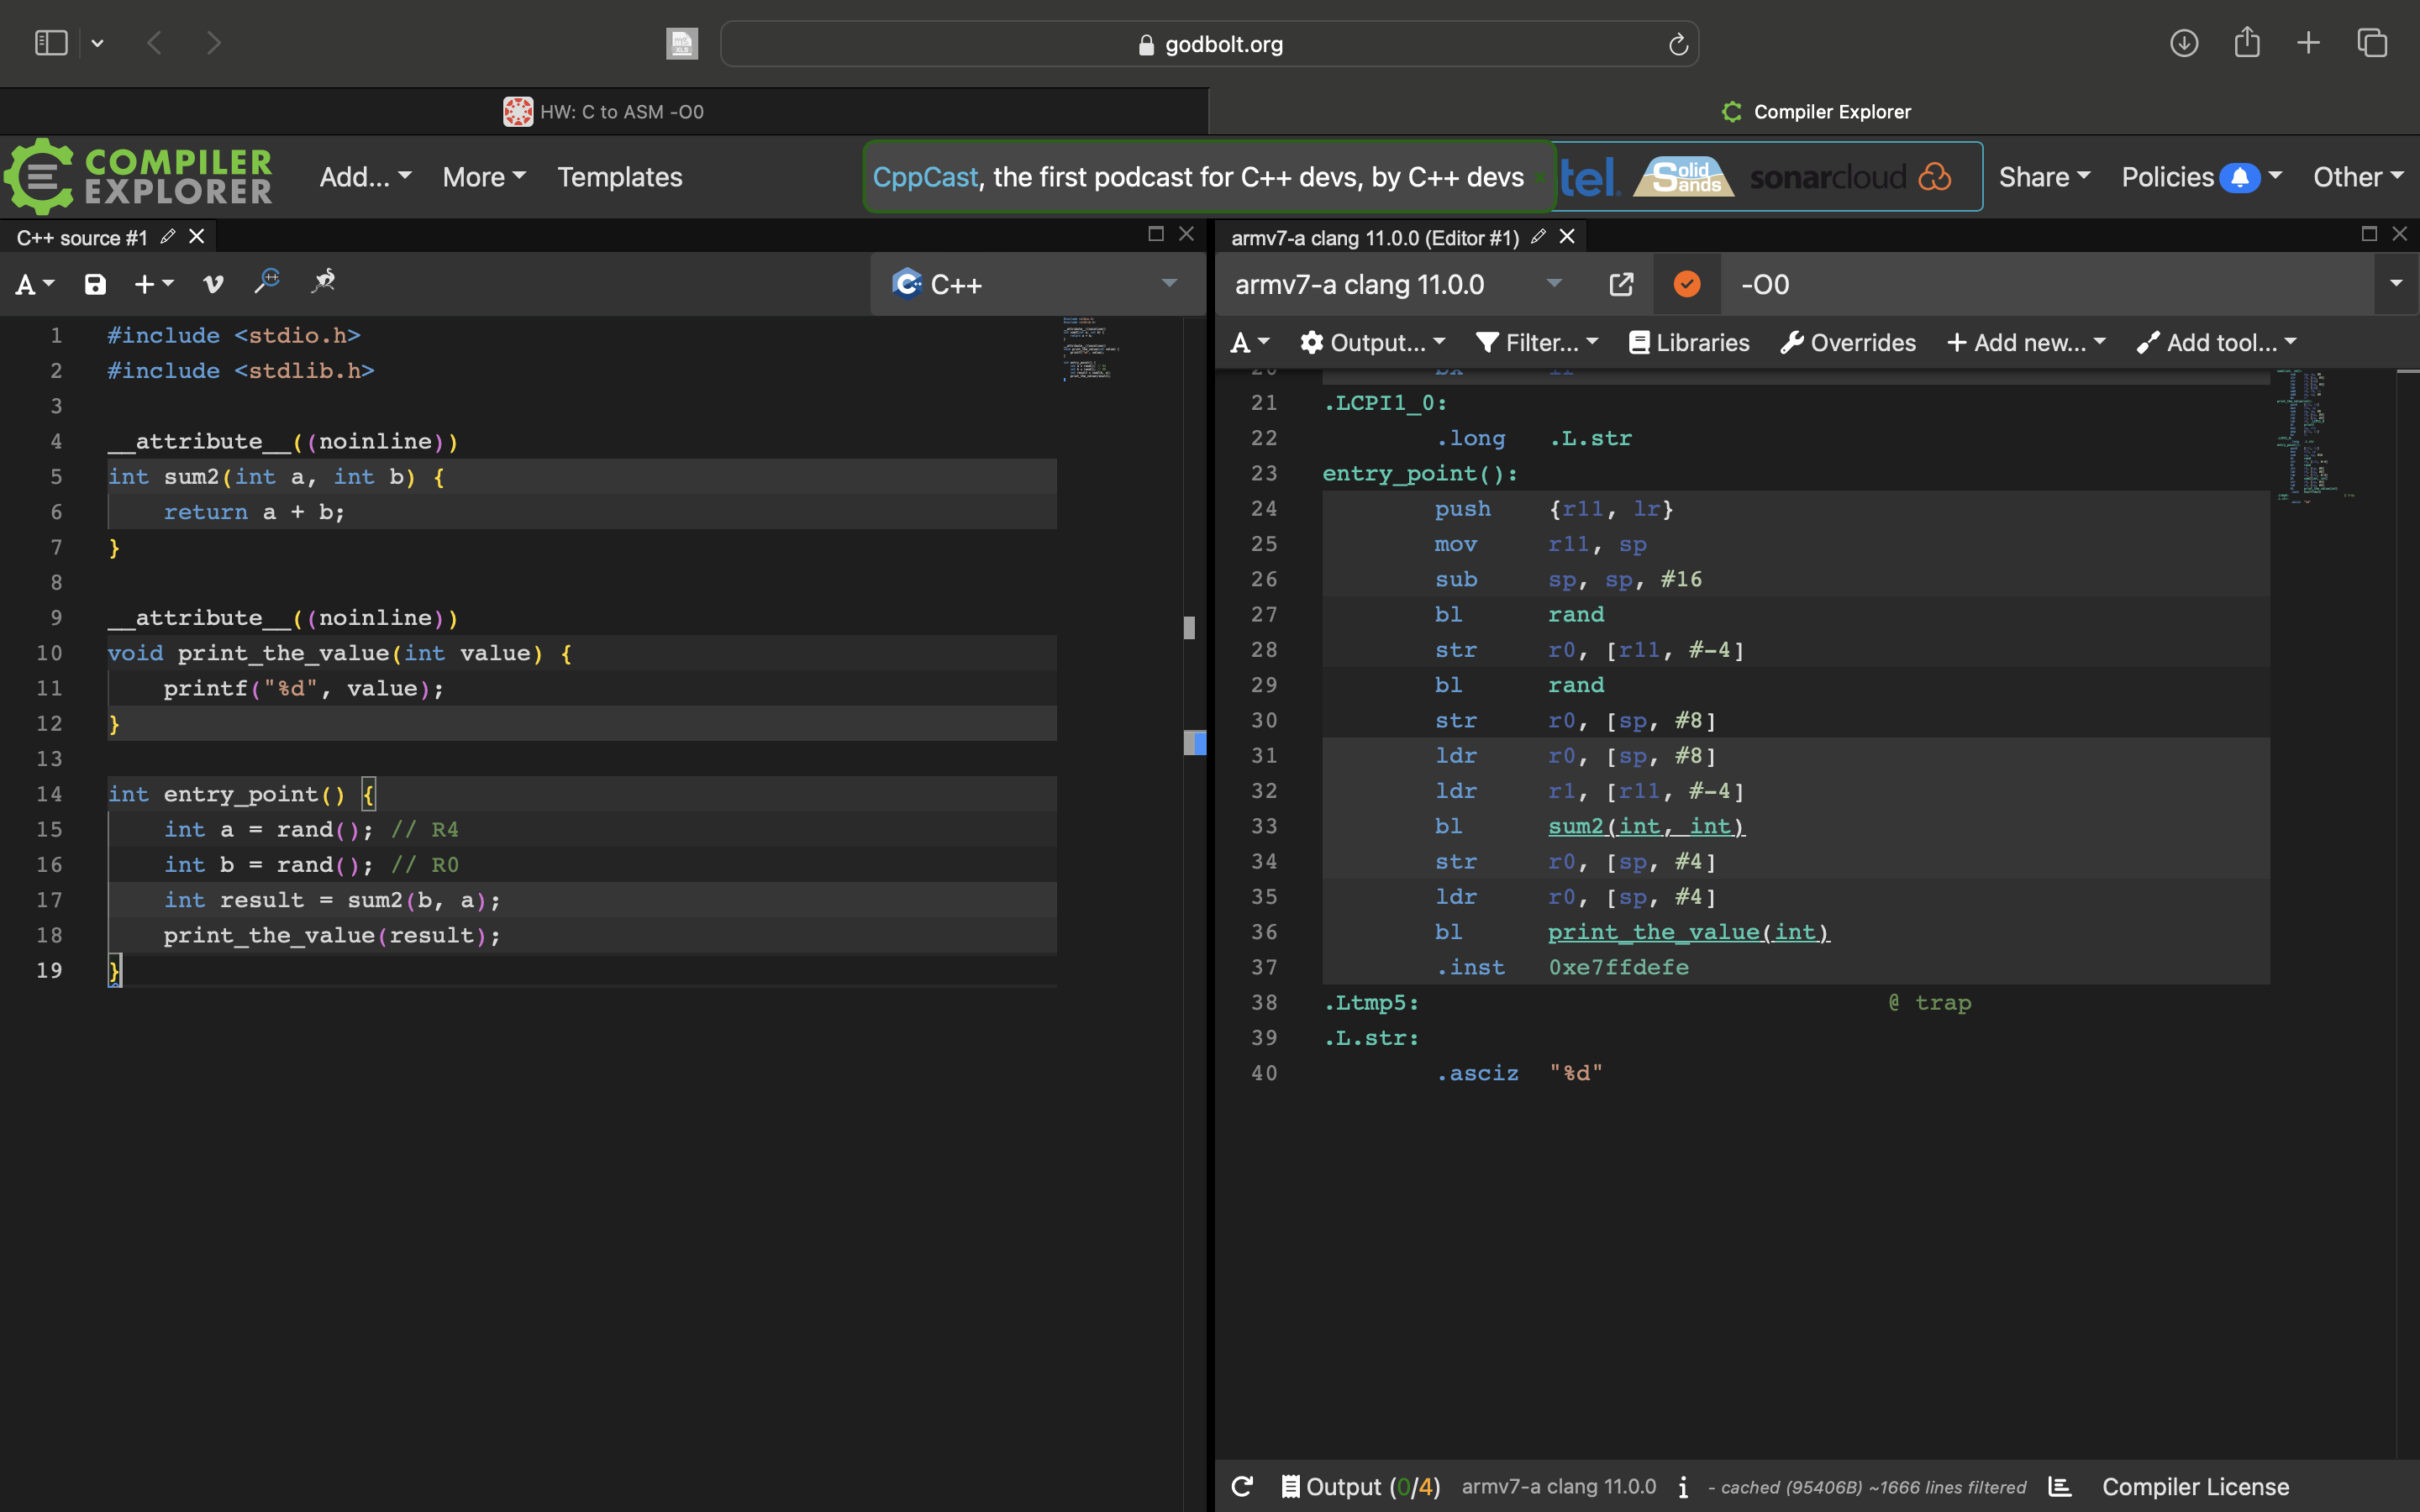Click the orange compilation status check icon
Viewport: 2420px width, 1512px height.
(1687, 285)
